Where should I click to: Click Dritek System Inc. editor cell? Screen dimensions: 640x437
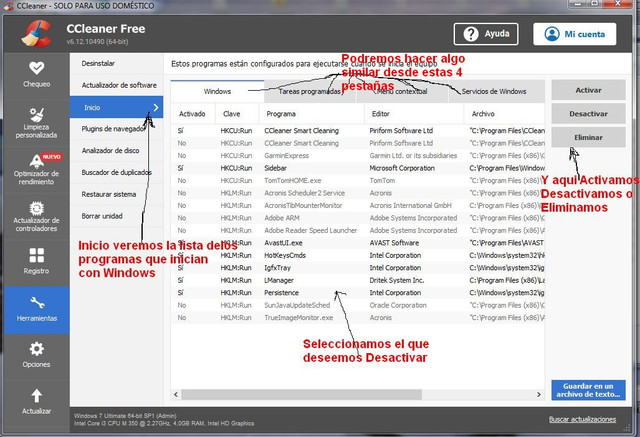pyautogui.click(x=397, y=280)
